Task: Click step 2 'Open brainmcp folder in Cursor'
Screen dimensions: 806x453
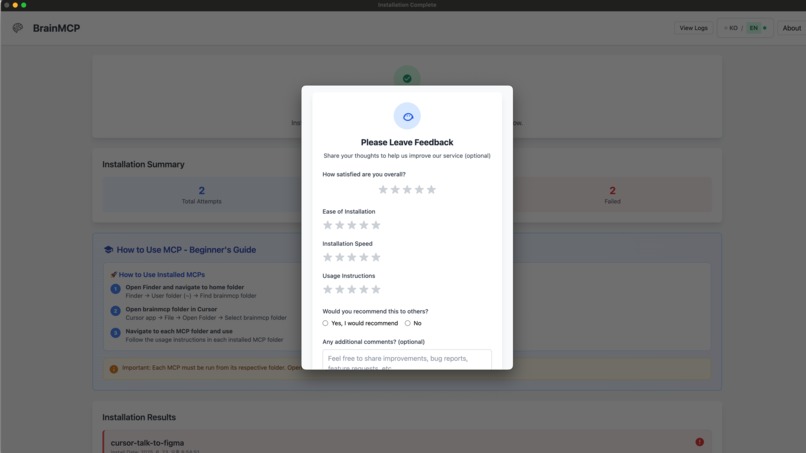Action: pyautogui.click(x=171, y=309)
